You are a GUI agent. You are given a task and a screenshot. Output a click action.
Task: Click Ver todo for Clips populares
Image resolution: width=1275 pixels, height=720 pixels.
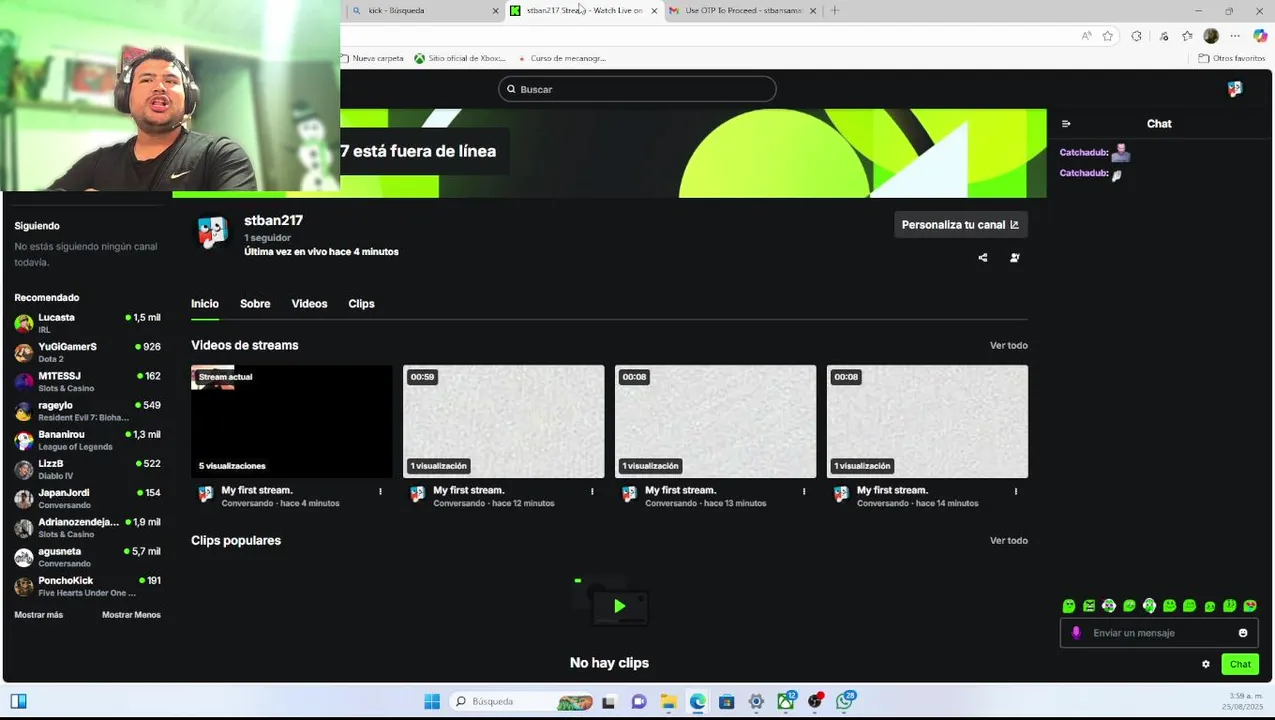point(1008,541)
